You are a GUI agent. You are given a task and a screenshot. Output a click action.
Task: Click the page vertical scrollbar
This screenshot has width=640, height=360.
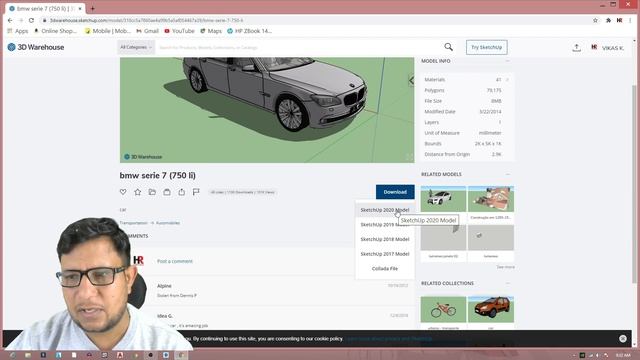634,184
